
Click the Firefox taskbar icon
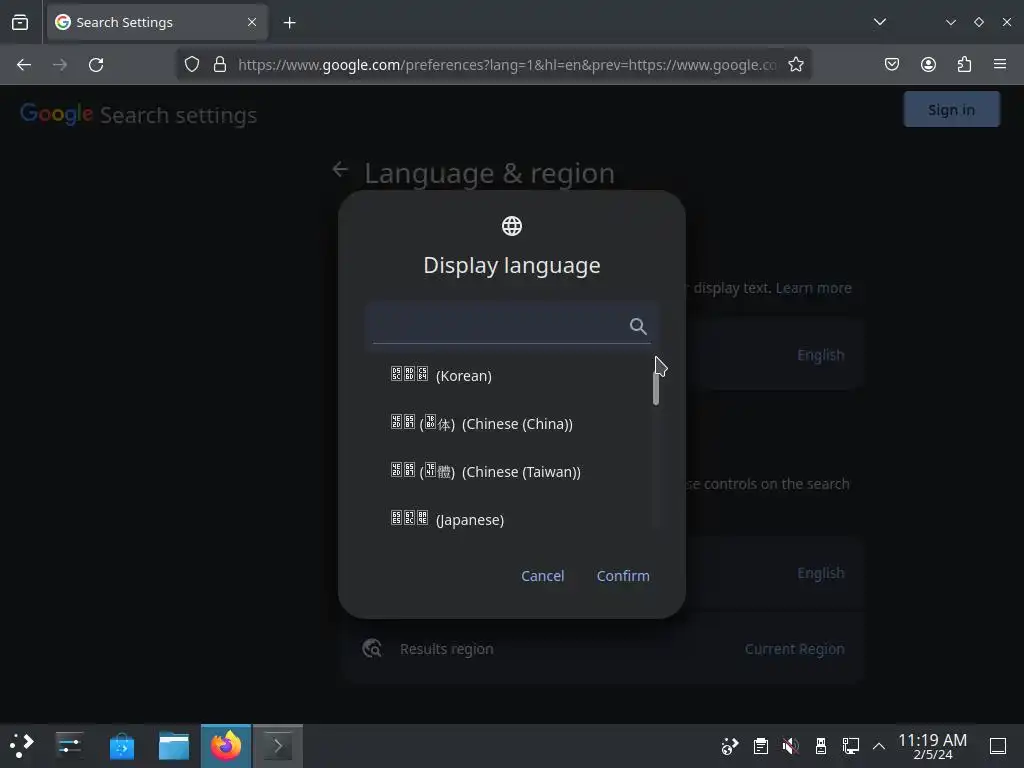[225, 746]
